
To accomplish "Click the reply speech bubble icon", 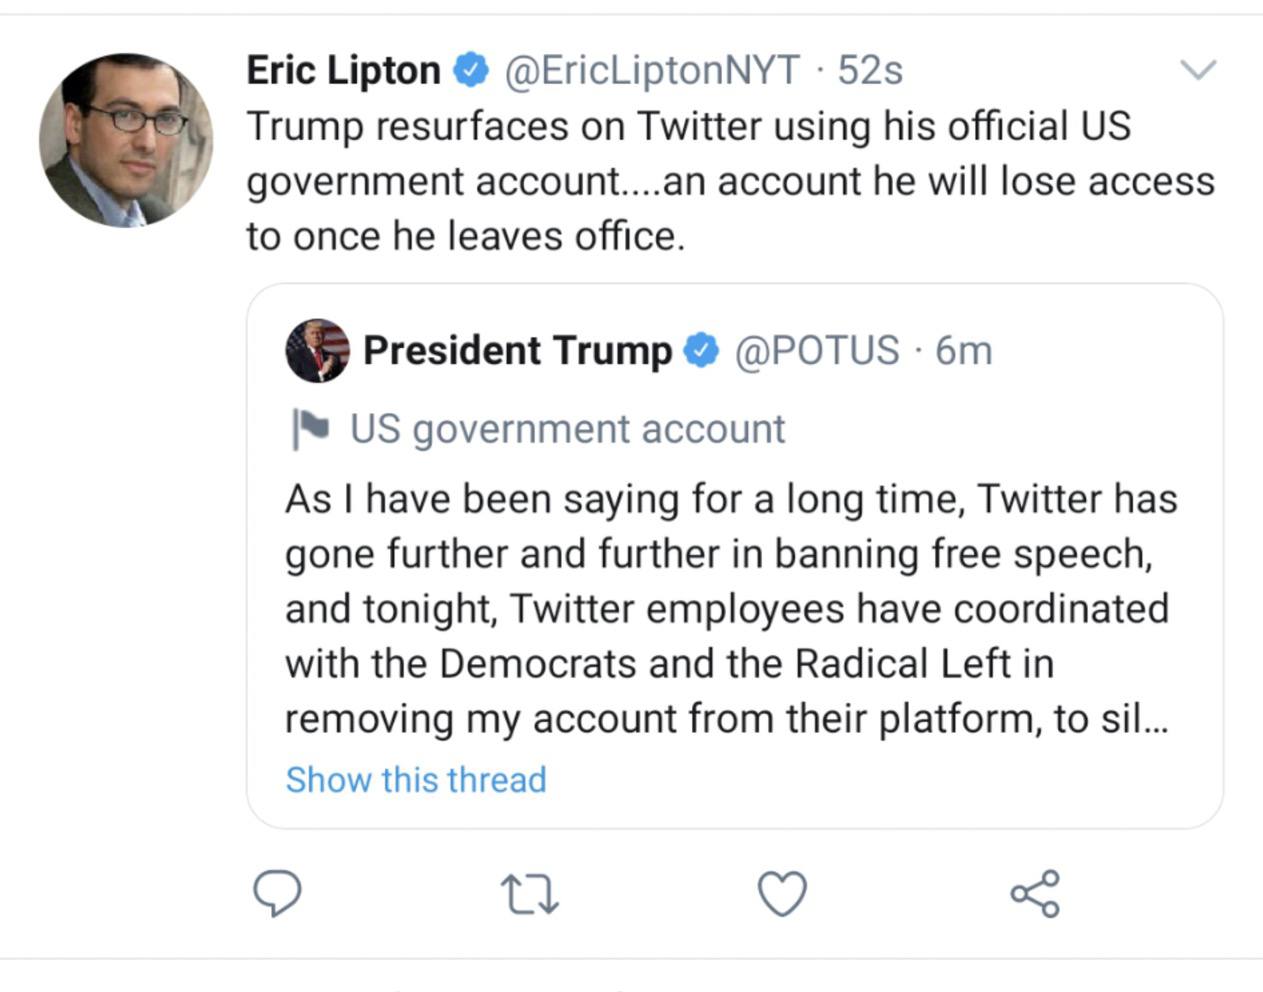I will pyautogui.click(x=276, y=893).
